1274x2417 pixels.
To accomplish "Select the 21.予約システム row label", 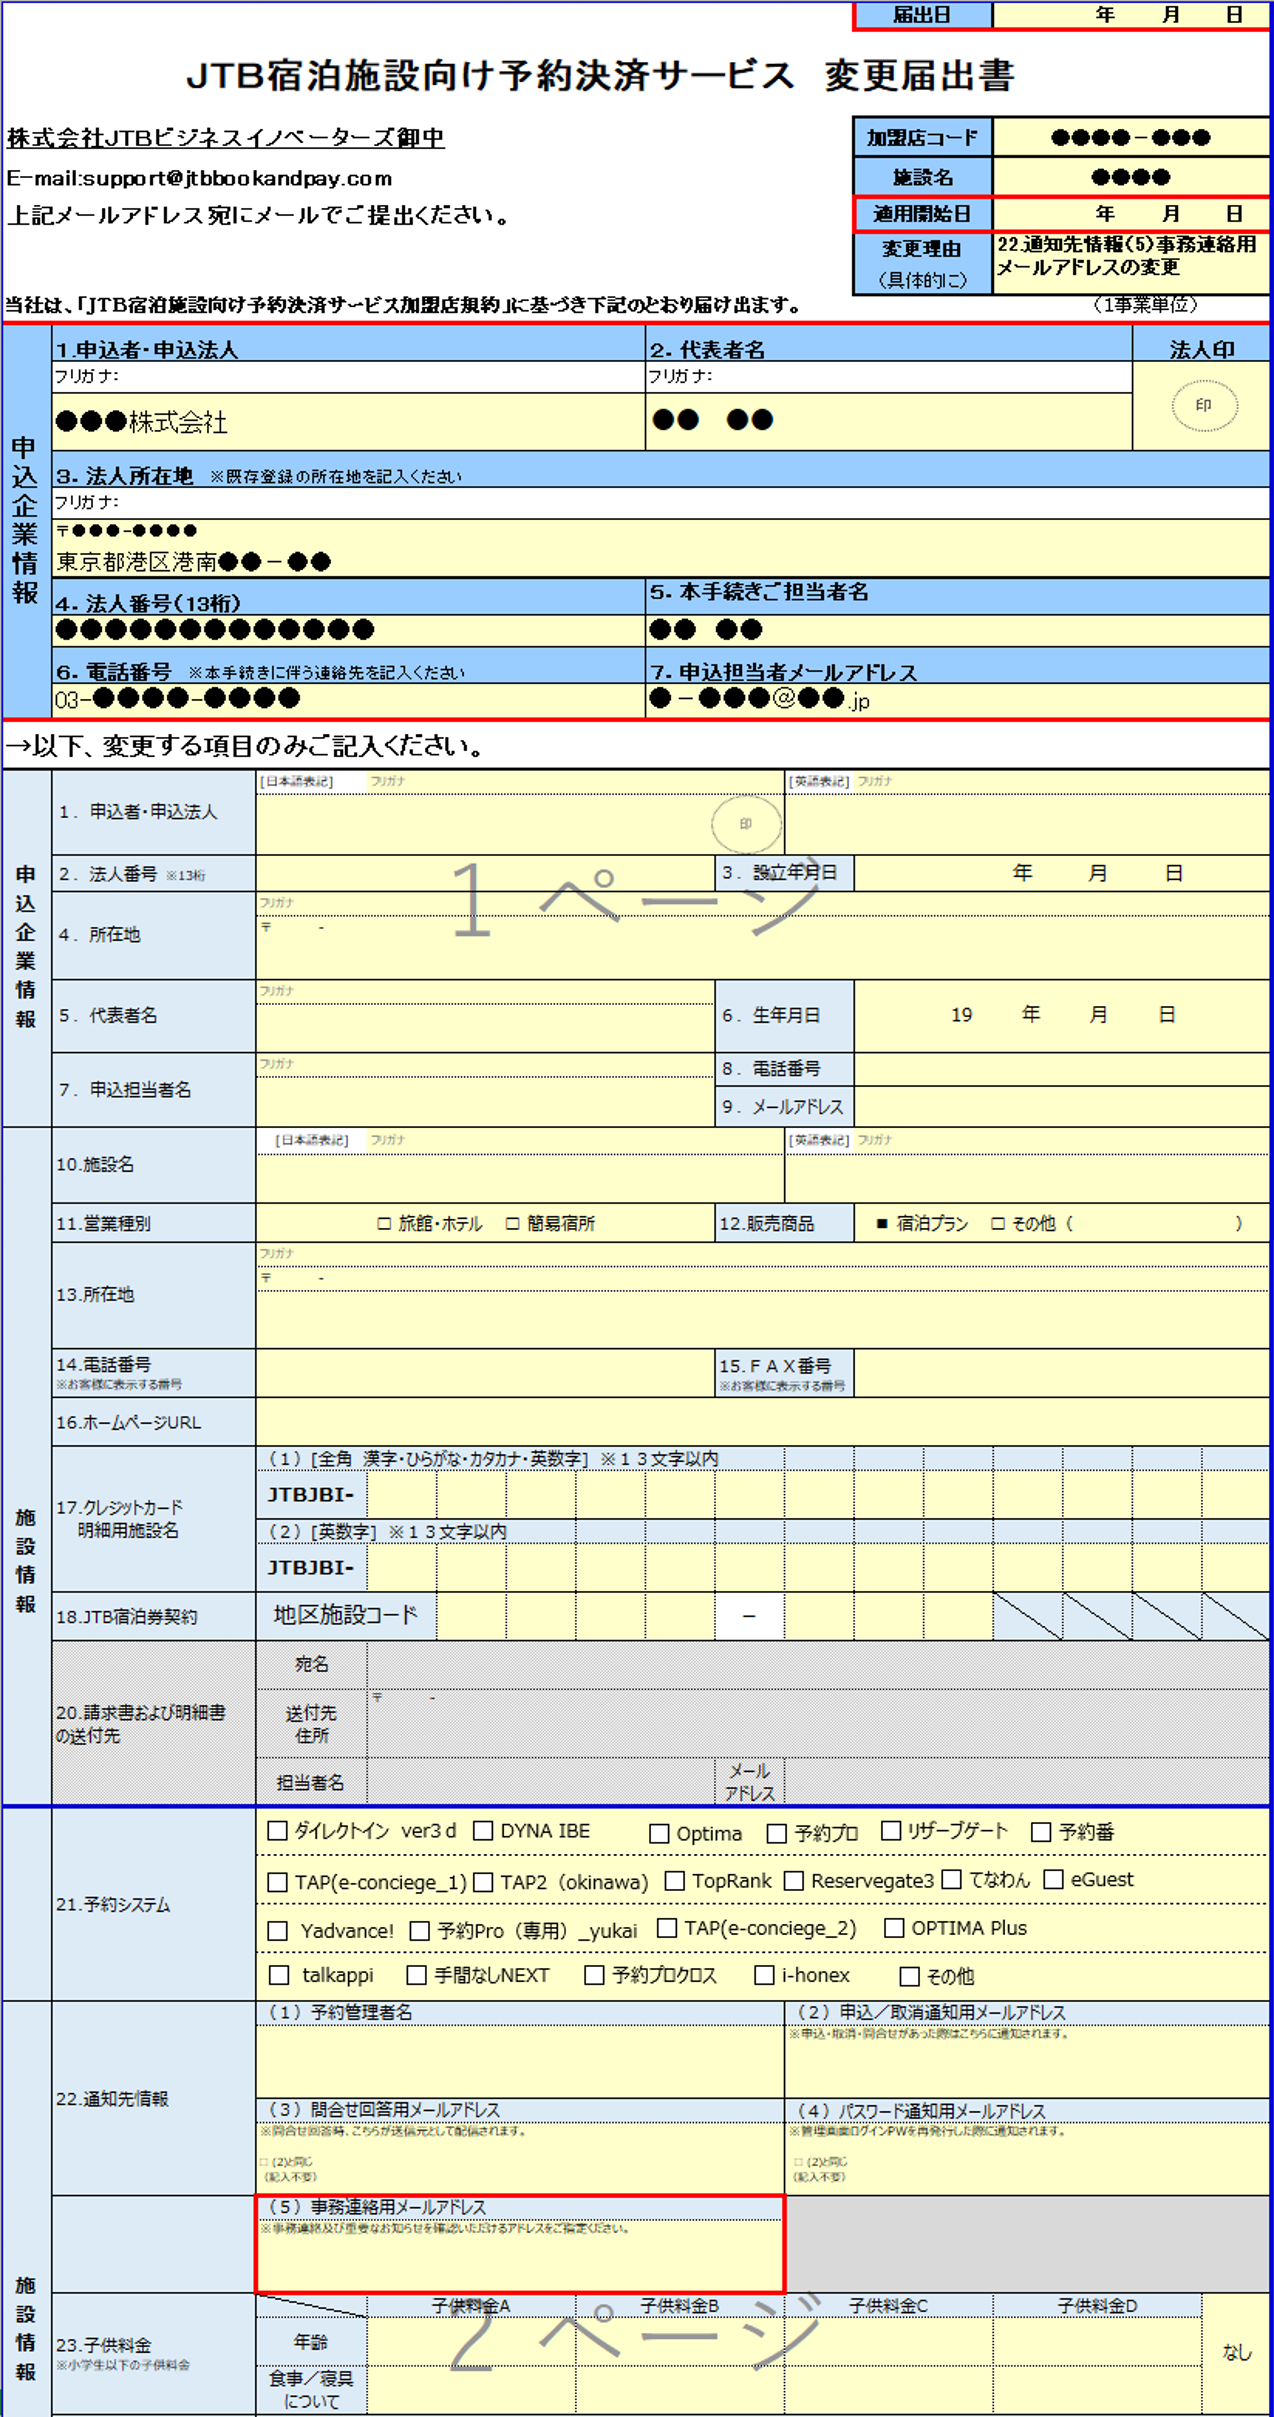I will pos(113,1905).
